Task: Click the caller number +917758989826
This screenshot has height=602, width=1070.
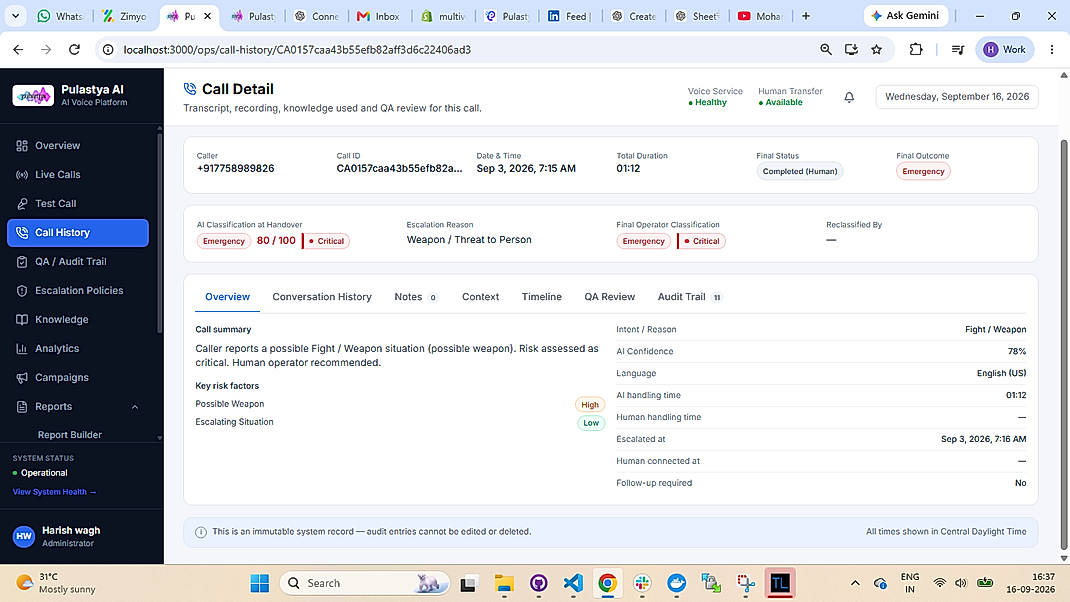Action: pyautogui.click(x=235, y=169)
